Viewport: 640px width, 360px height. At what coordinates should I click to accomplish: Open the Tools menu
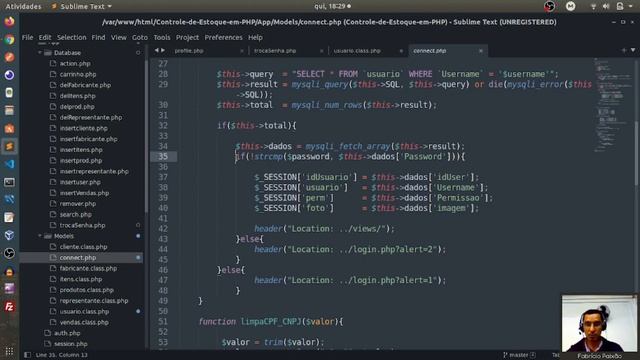tap(162, 37)
